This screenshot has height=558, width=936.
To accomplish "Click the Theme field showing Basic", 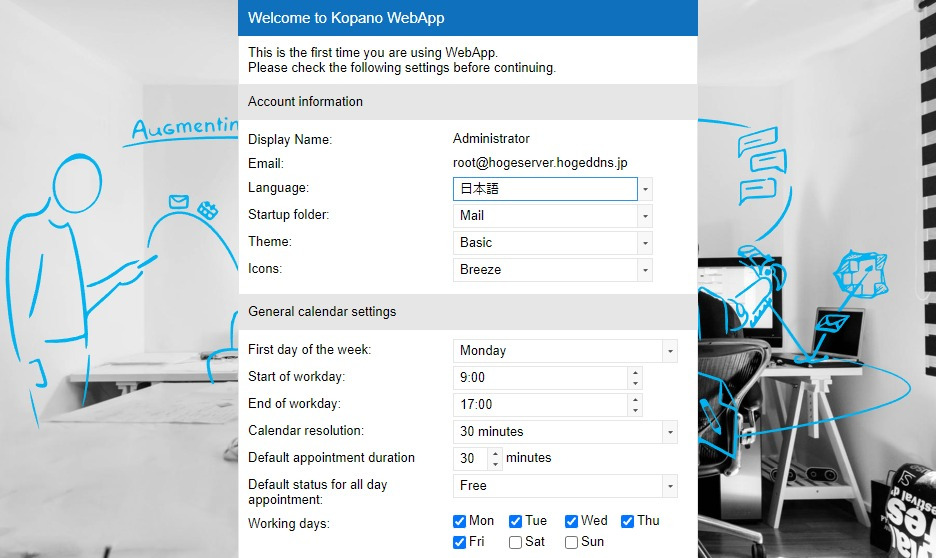I will point(545,243).
